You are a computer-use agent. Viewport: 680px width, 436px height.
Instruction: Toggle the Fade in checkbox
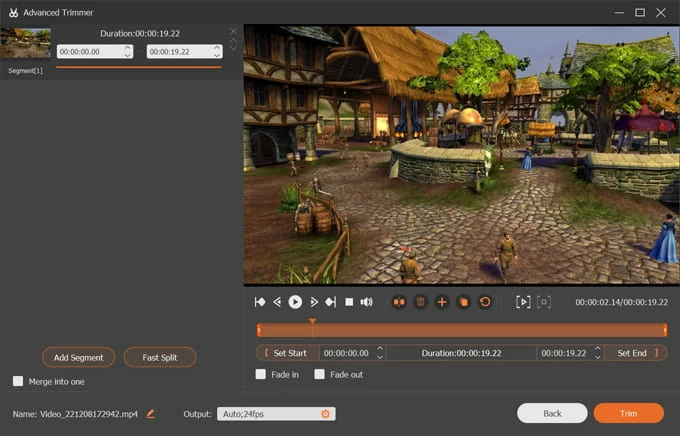pos(261,374)
